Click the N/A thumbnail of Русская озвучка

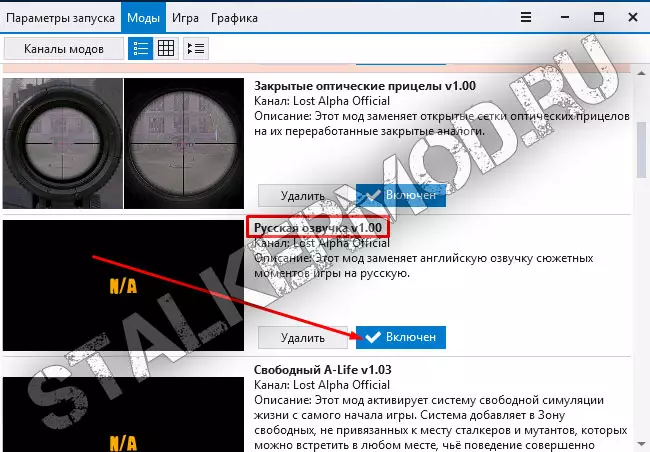coord(124,285)
